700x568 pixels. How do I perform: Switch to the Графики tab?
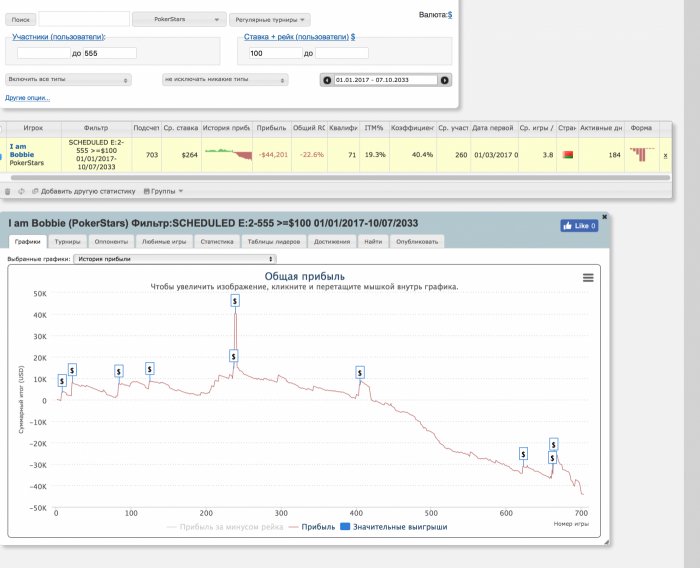click(28, 242)
